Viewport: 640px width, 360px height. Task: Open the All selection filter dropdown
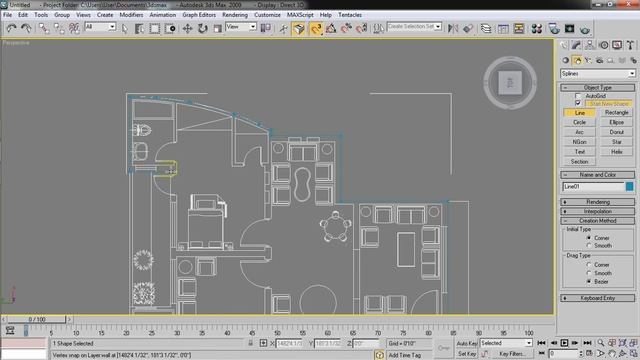100,27
